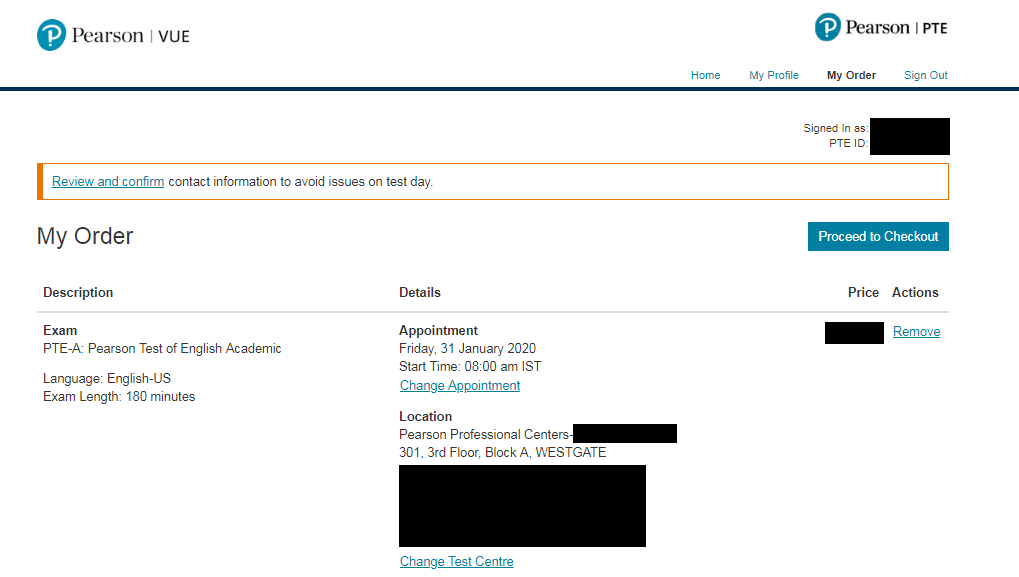
Task: Click the My Order page heading
Action: [x=85, y=236]
